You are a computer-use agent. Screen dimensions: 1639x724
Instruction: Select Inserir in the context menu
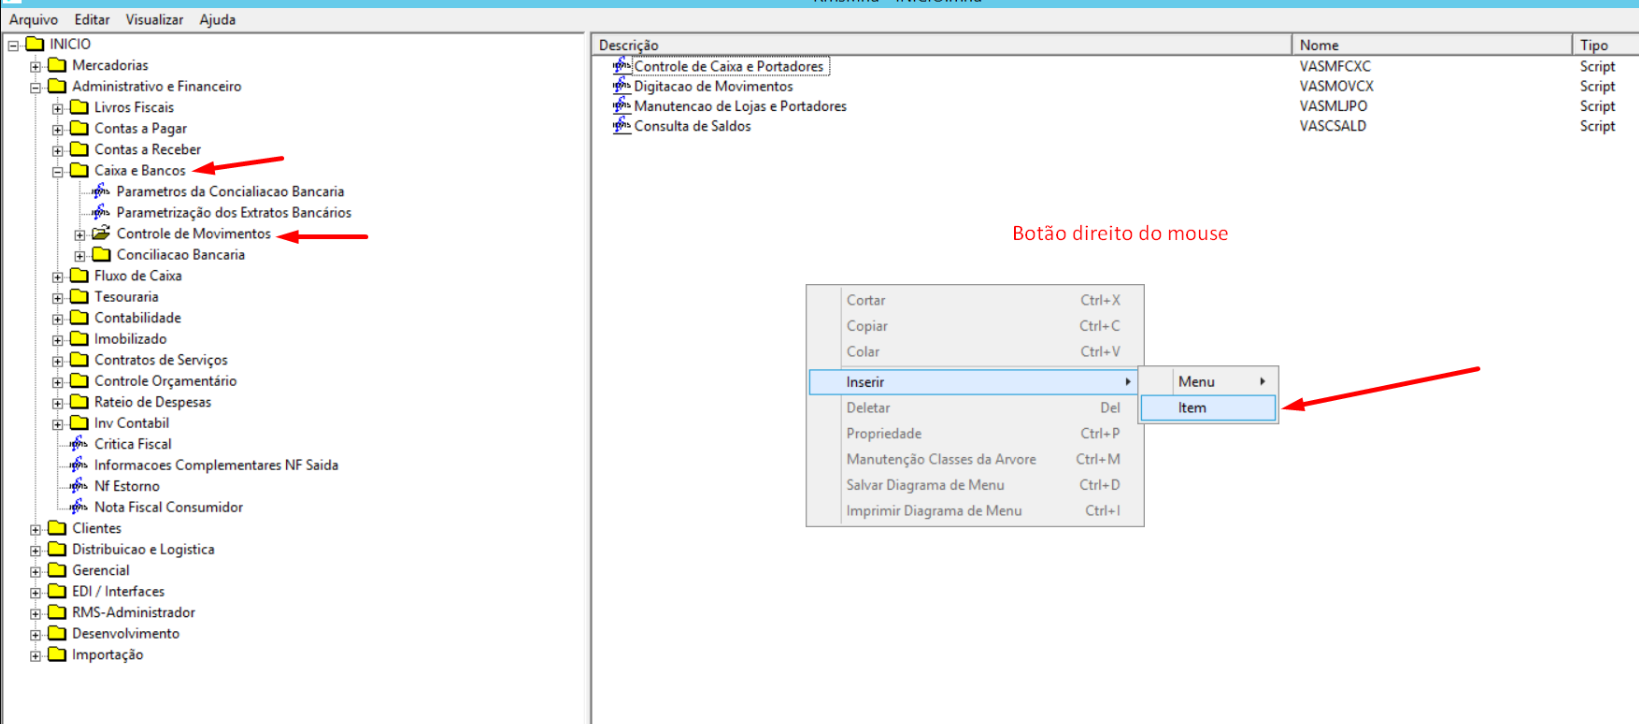pyautogui.click(x=974, y=382)
